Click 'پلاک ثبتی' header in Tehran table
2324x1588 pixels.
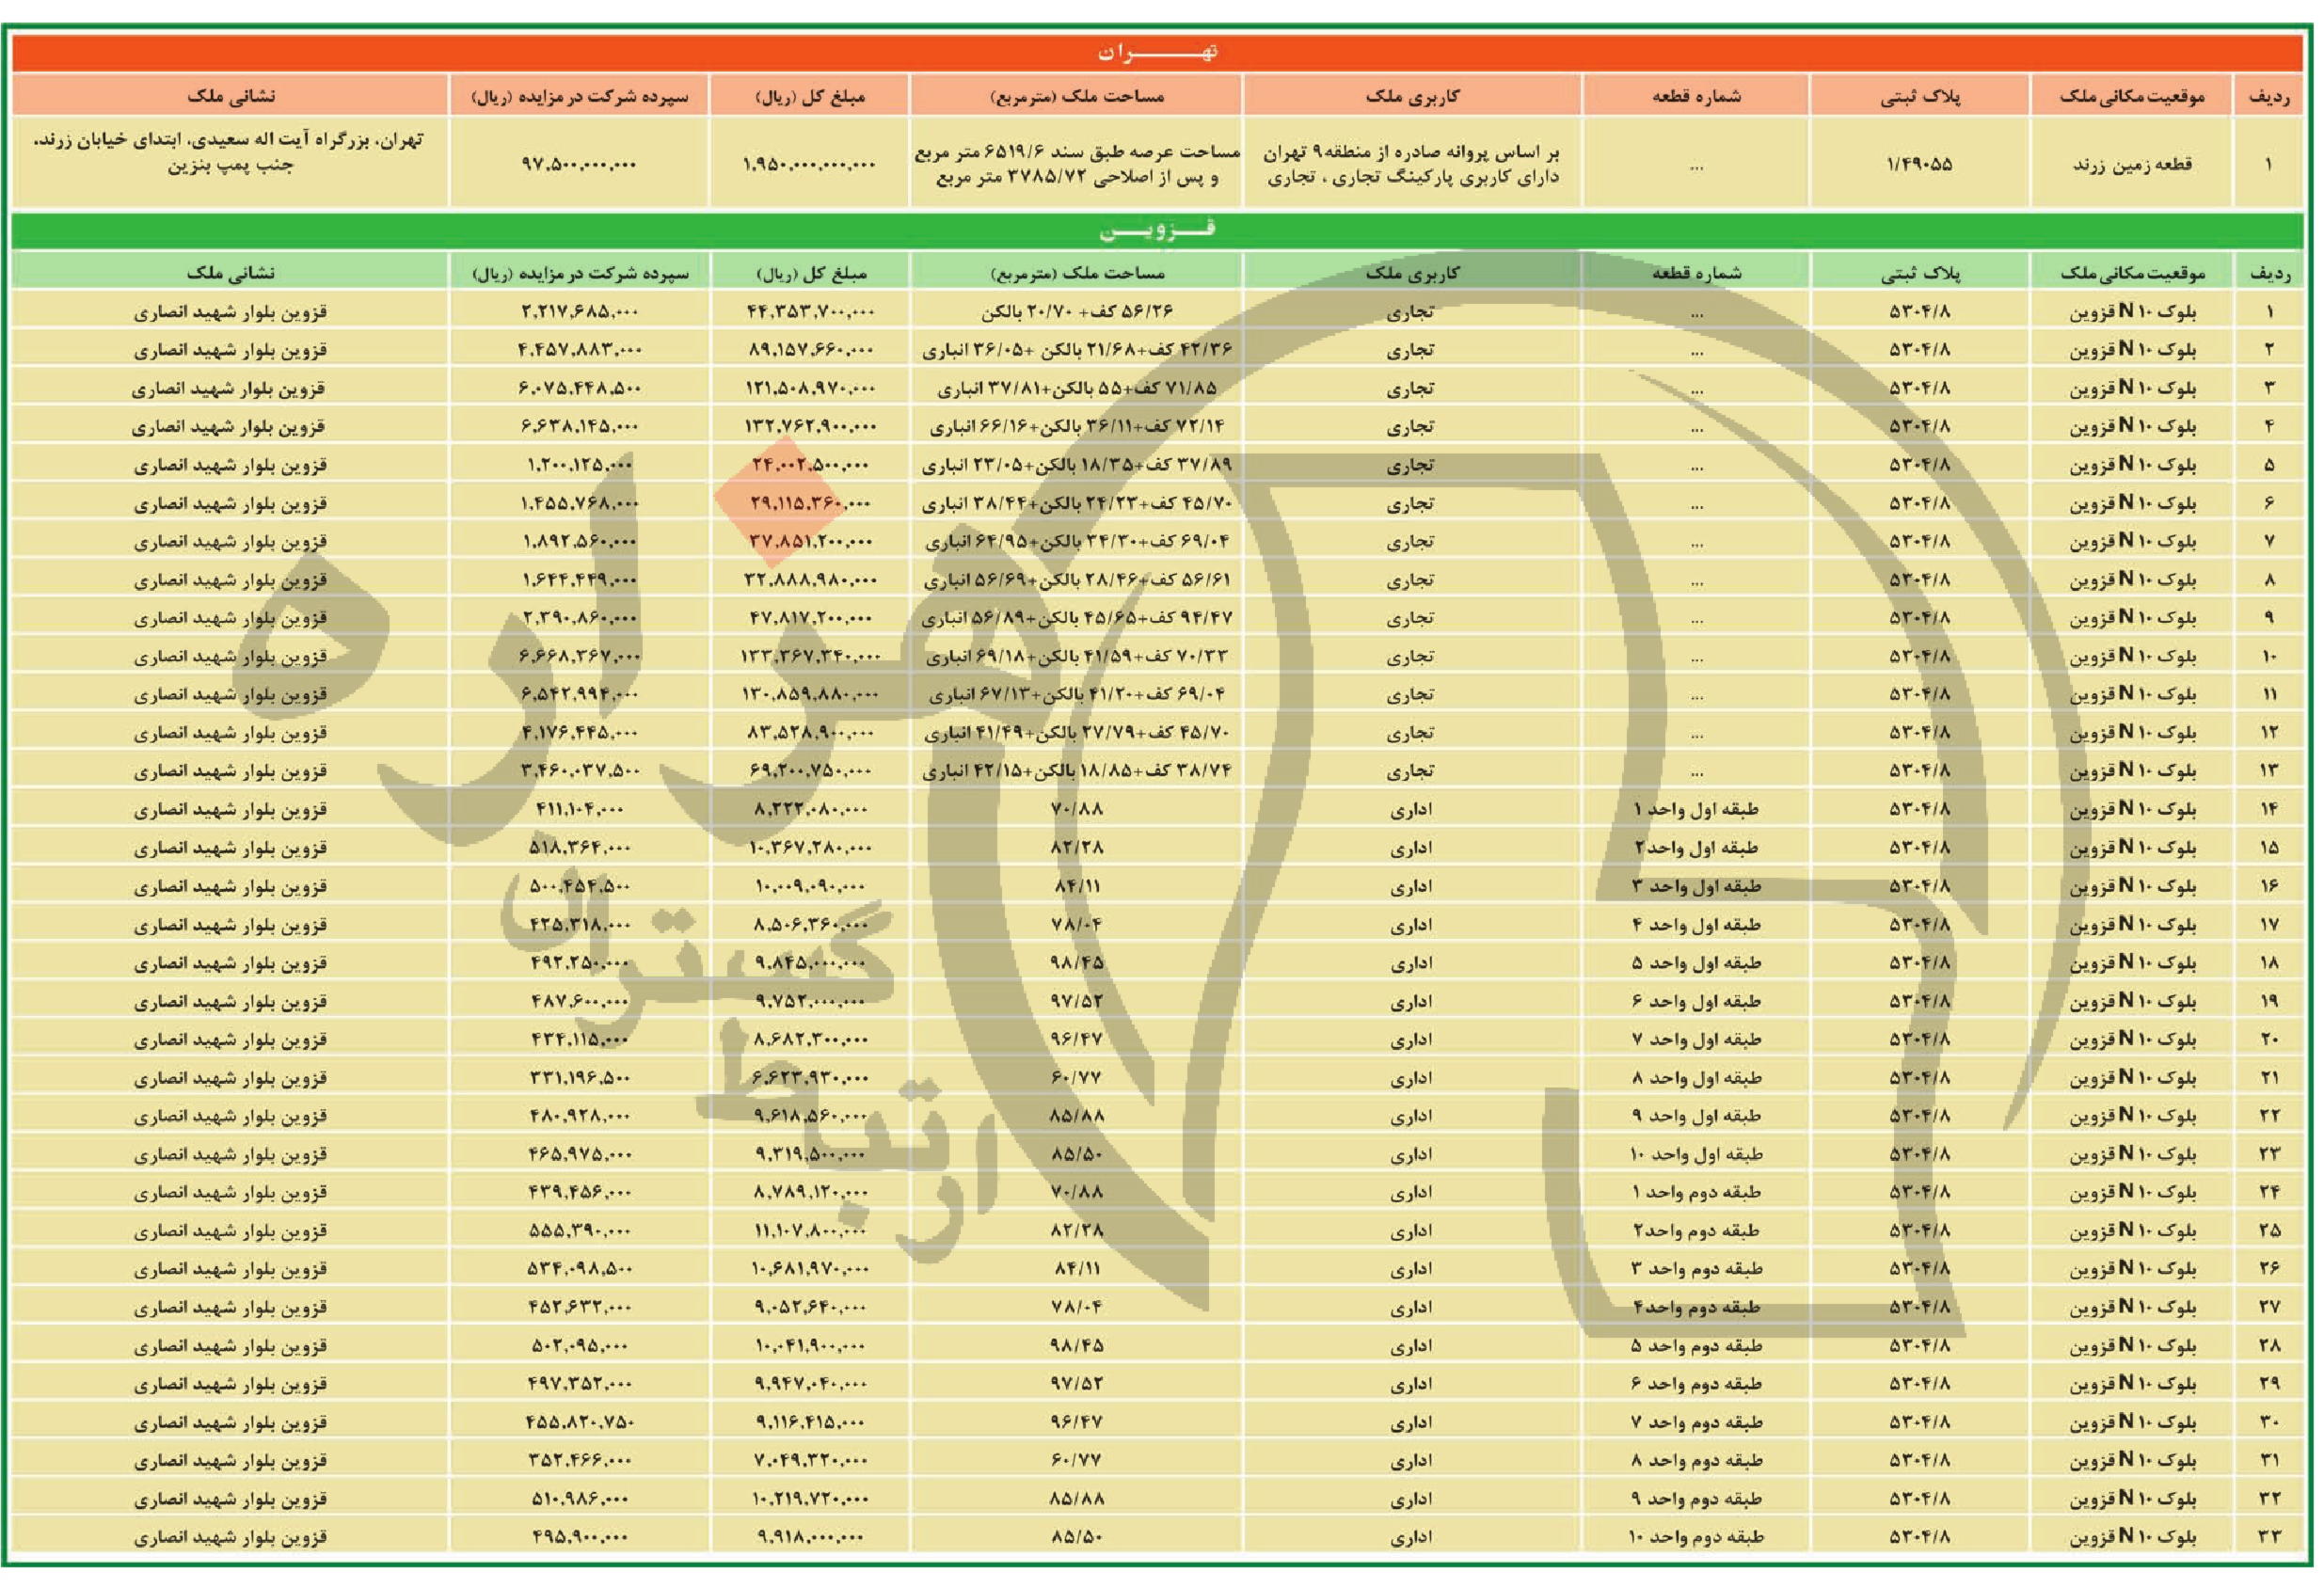point(1919,96)
